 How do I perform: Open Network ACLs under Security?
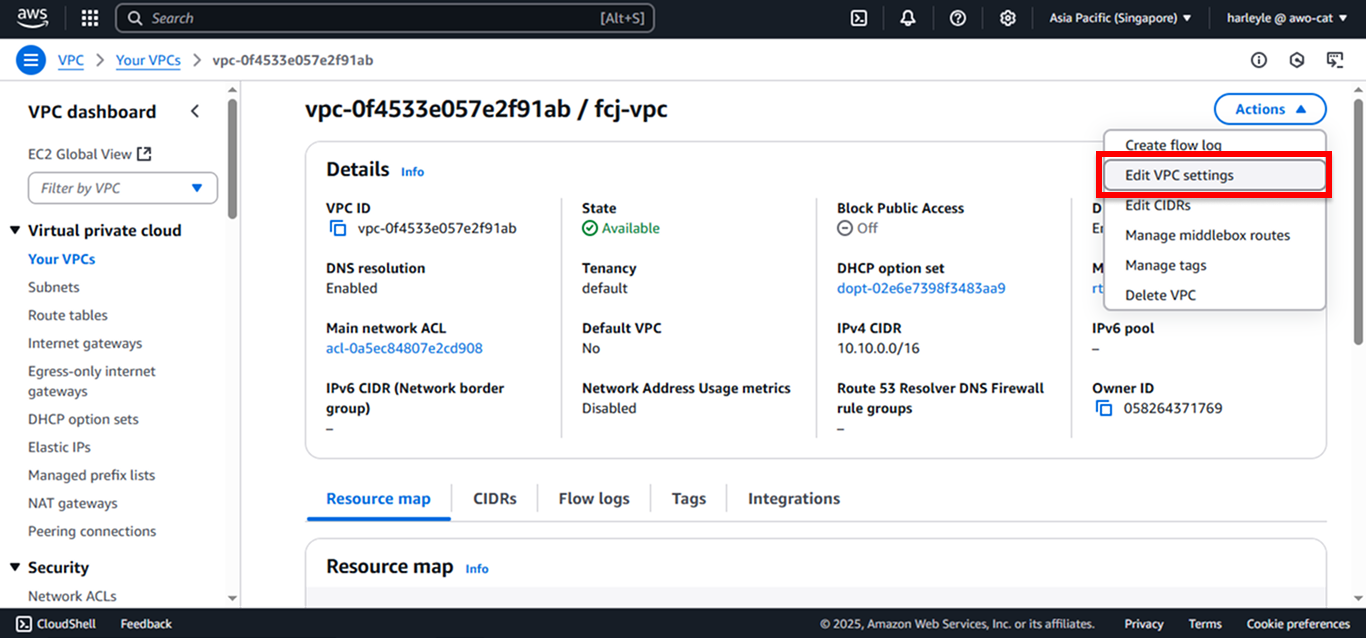[x=72, y=596]
